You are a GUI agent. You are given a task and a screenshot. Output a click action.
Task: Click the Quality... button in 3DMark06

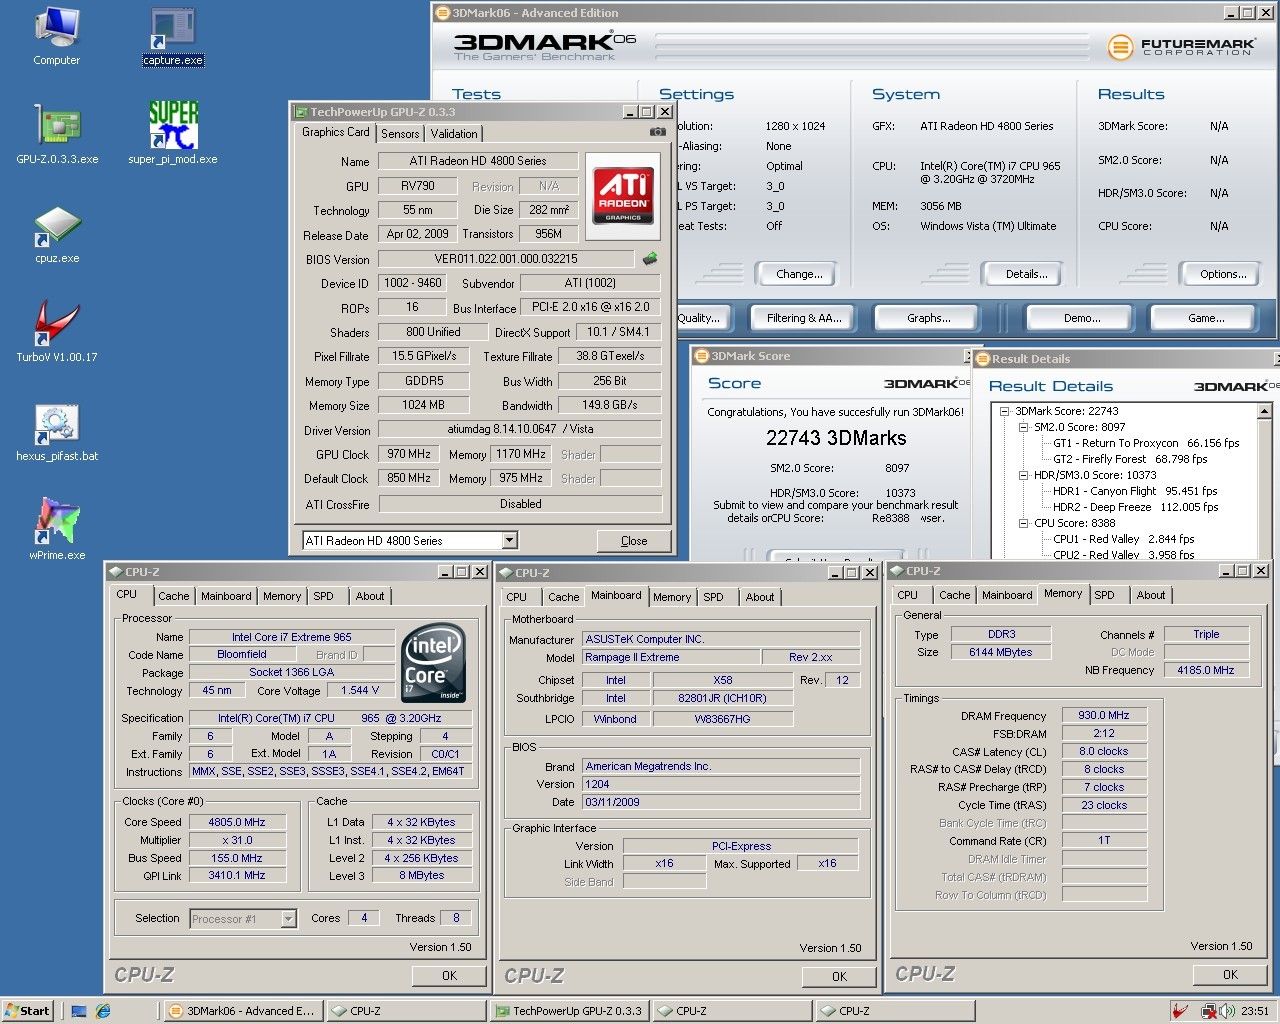(702, 318)
